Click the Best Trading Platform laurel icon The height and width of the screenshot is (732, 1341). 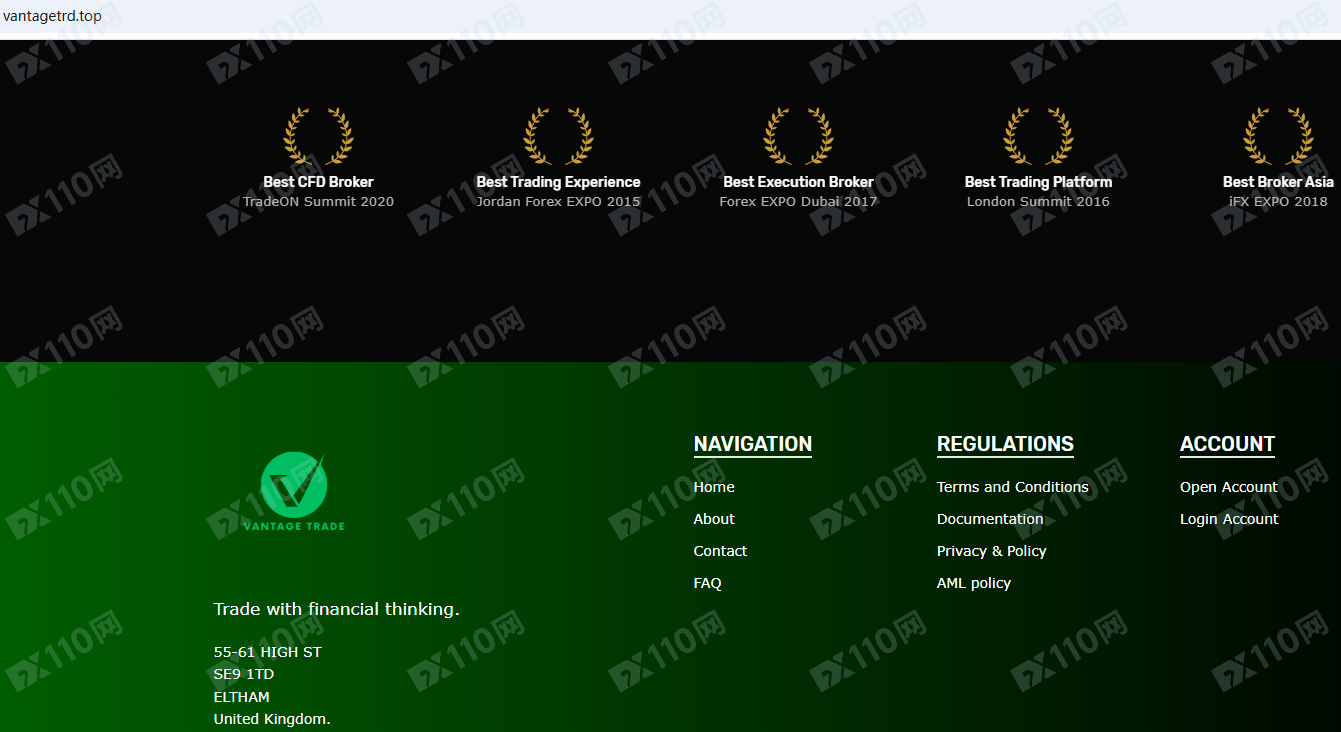(x=1038, y=136)
